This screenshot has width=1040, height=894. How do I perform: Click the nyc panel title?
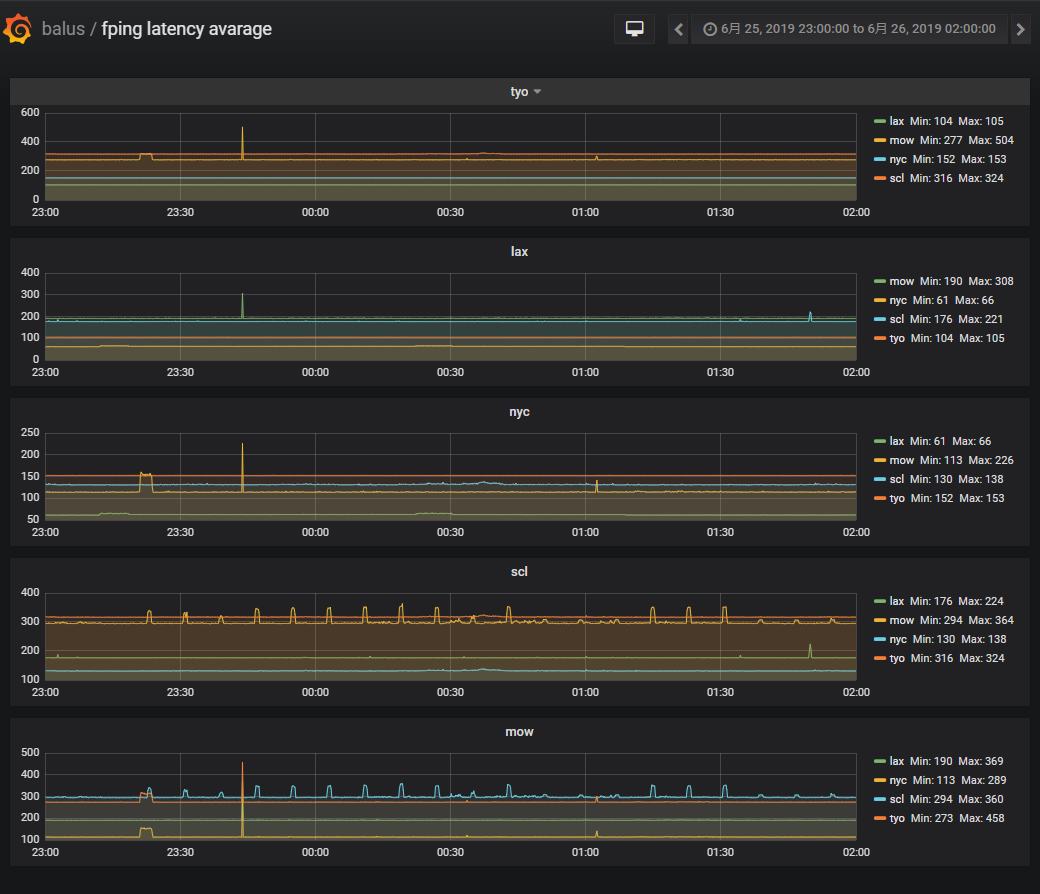pos(519,412)
